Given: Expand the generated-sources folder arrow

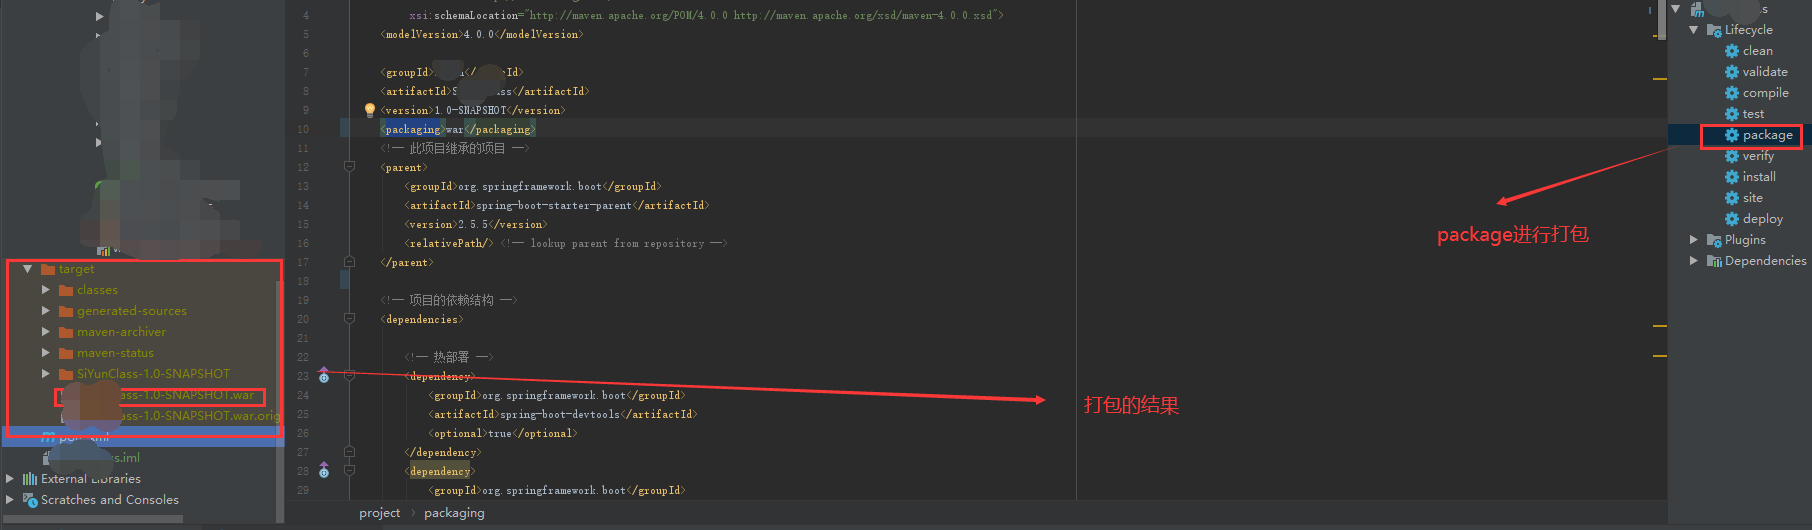Looking at the screenshot, I should click(x=46, y=311).
